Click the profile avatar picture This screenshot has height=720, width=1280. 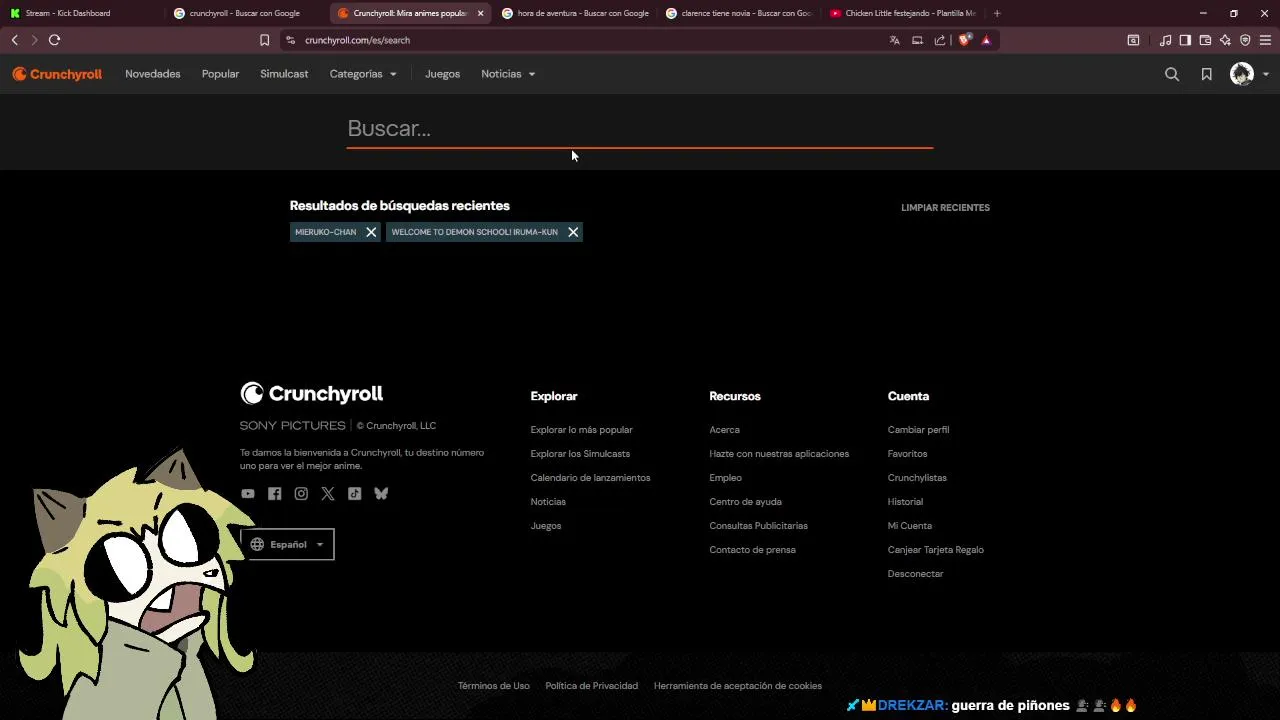1242,74
